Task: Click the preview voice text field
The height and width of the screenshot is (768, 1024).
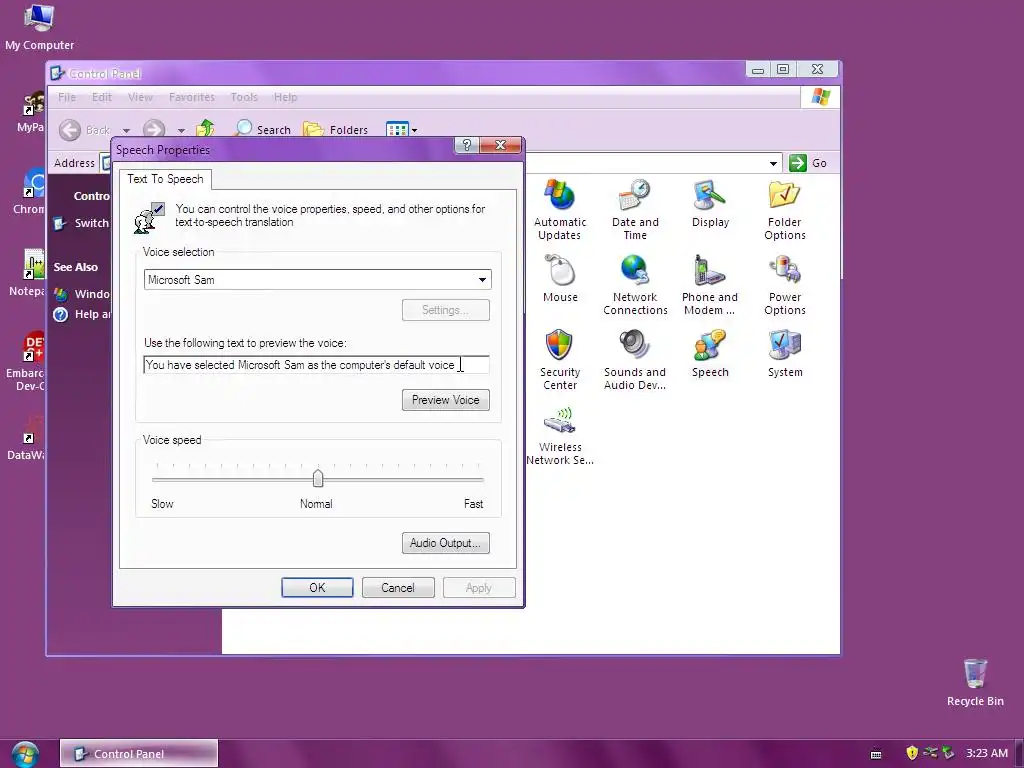Action: (x=316, y=364)
